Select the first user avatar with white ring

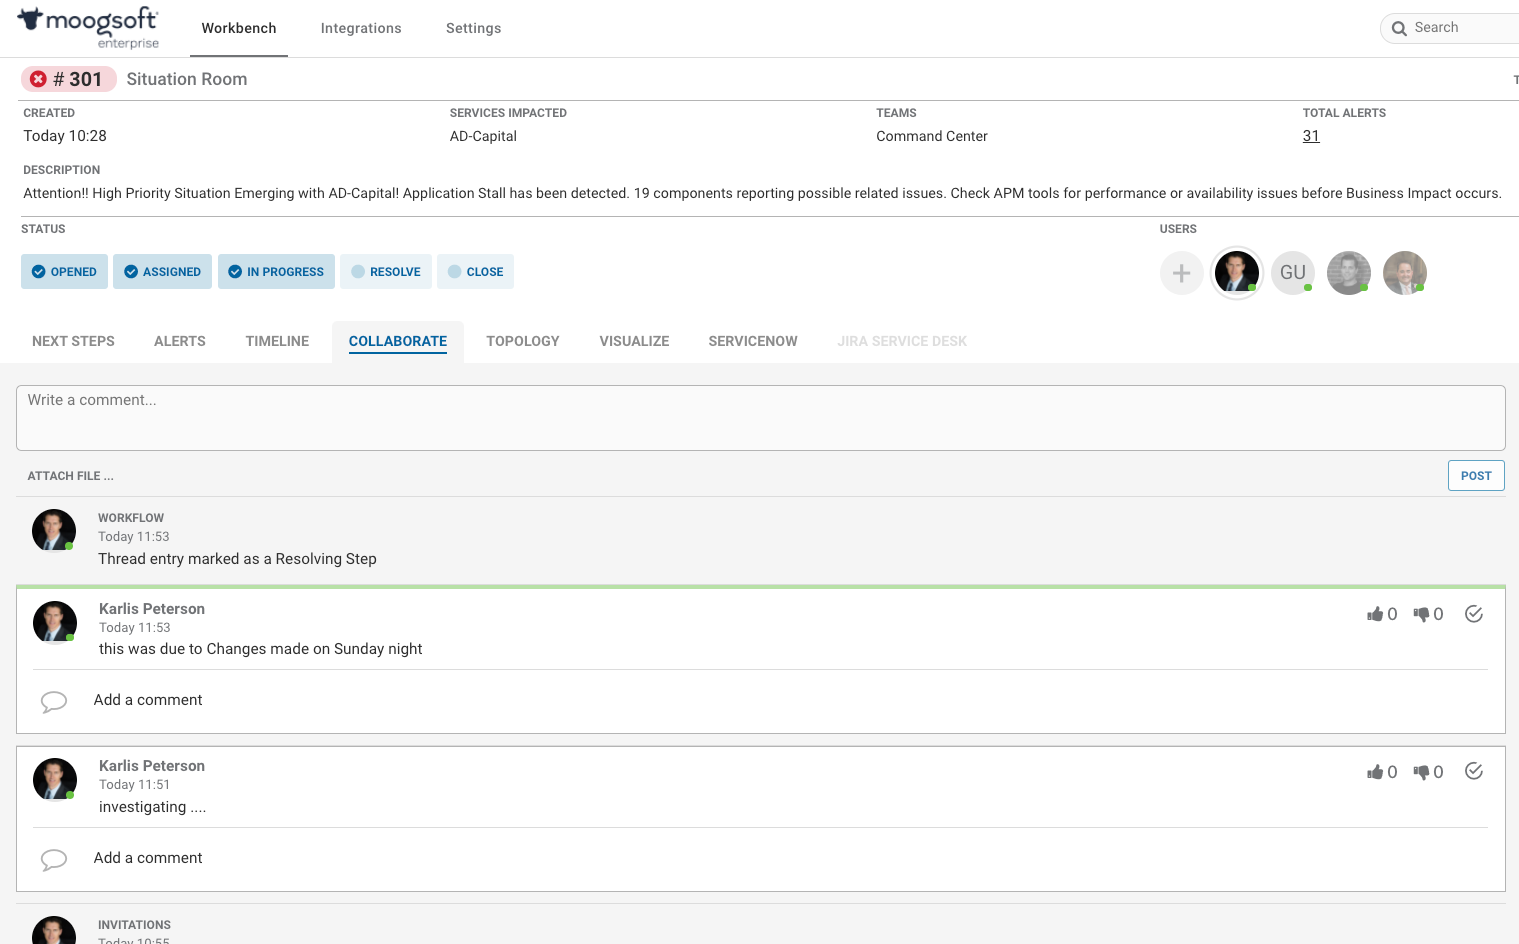point(1237,273)
